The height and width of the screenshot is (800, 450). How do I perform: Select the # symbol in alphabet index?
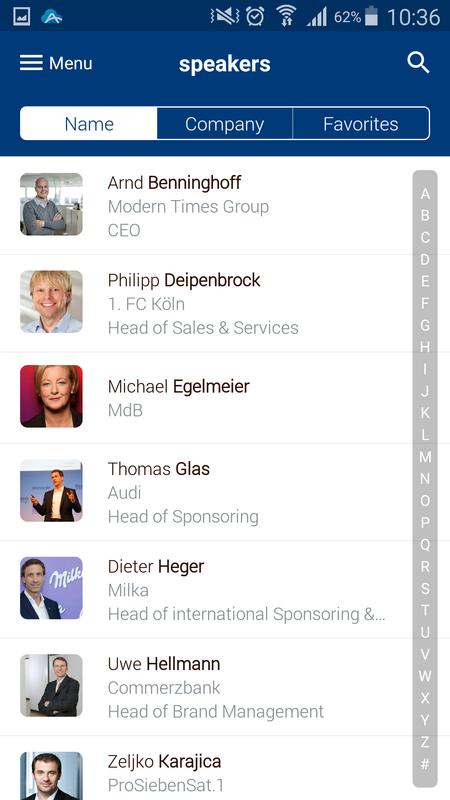tap(425, 764)
